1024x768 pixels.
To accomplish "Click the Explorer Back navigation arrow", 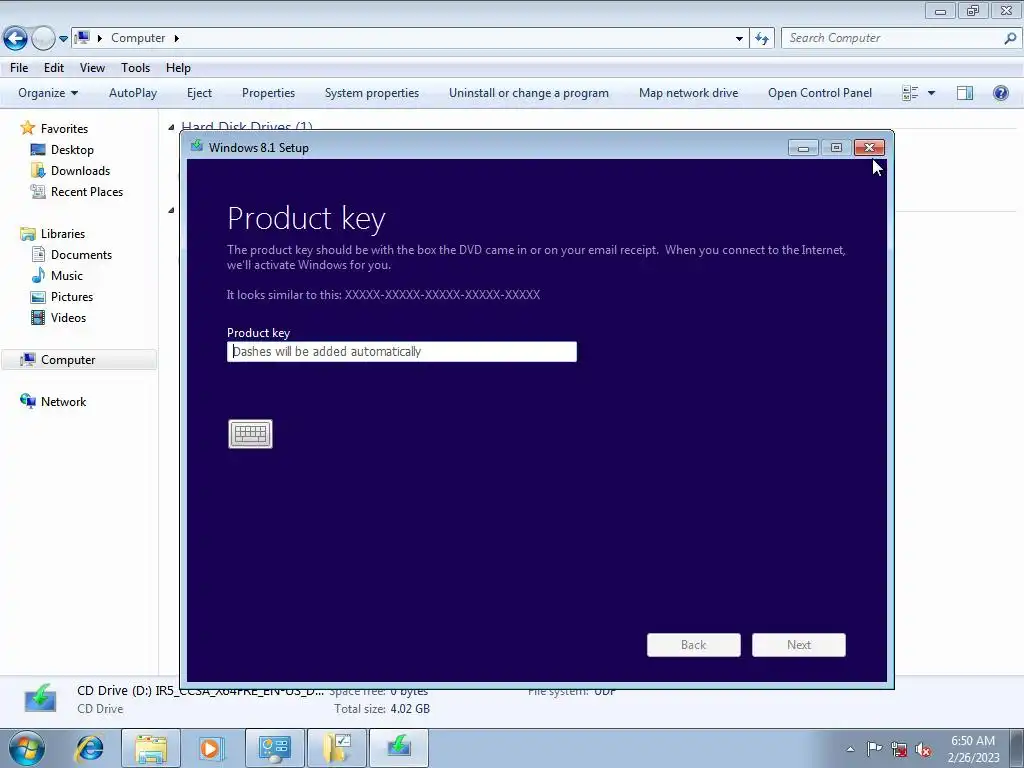I will coord(15,39).
